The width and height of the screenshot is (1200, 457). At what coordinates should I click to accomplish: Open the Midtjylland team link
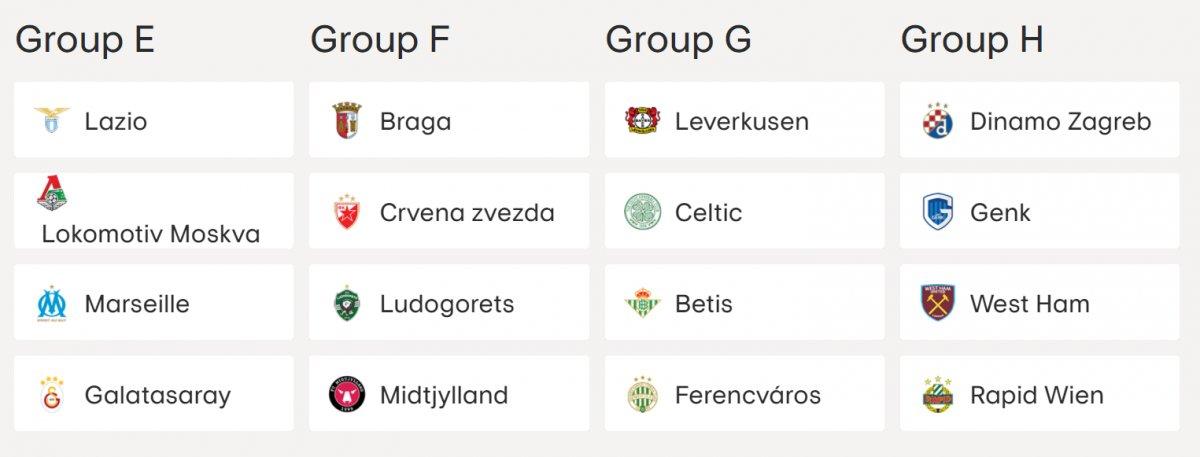444,394
